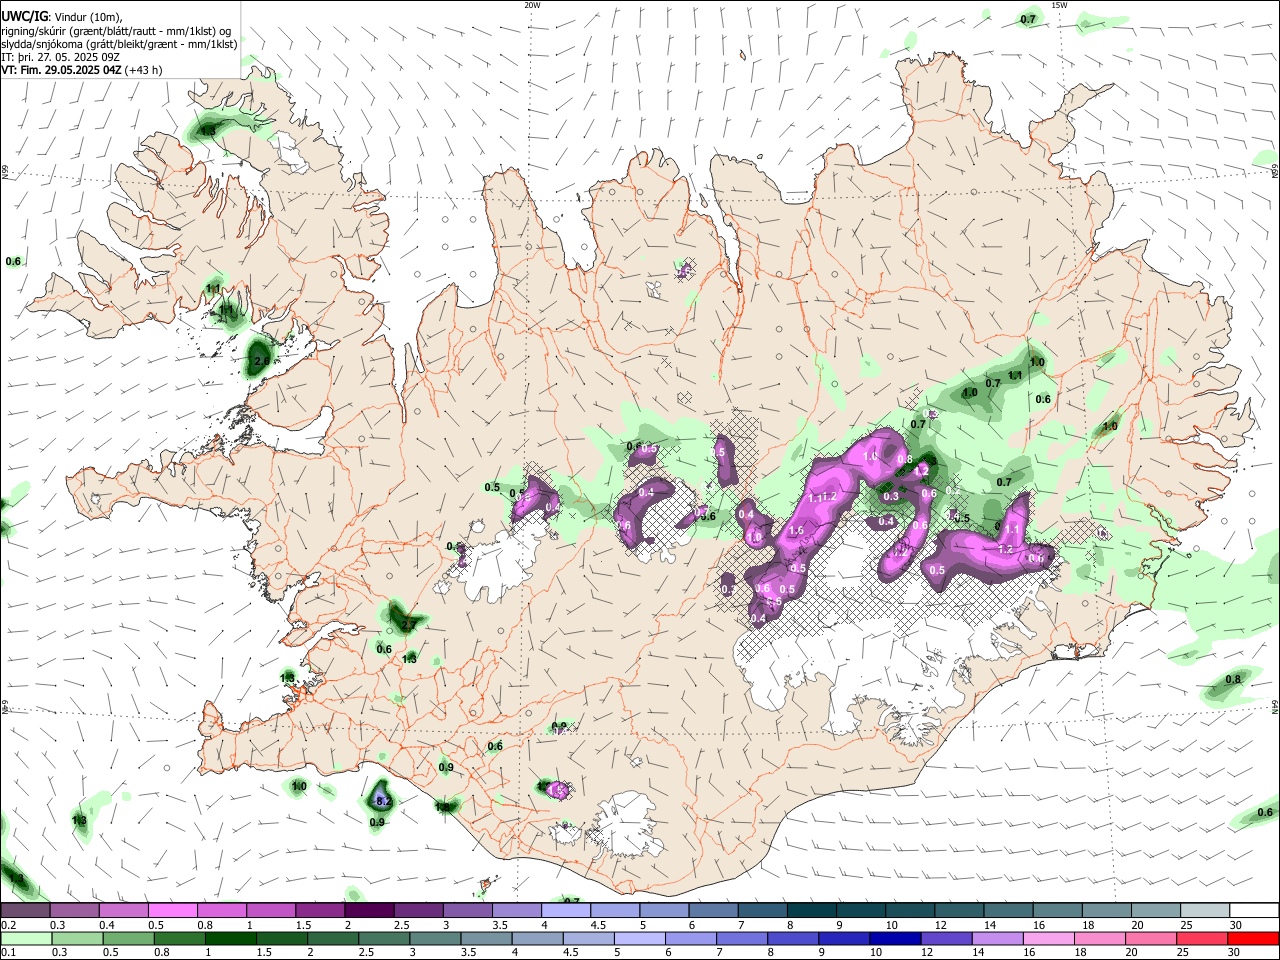Pick the bright red lower swatch labeled 30
This screenshot has height=960, width=1280.
coord(1254,938)
